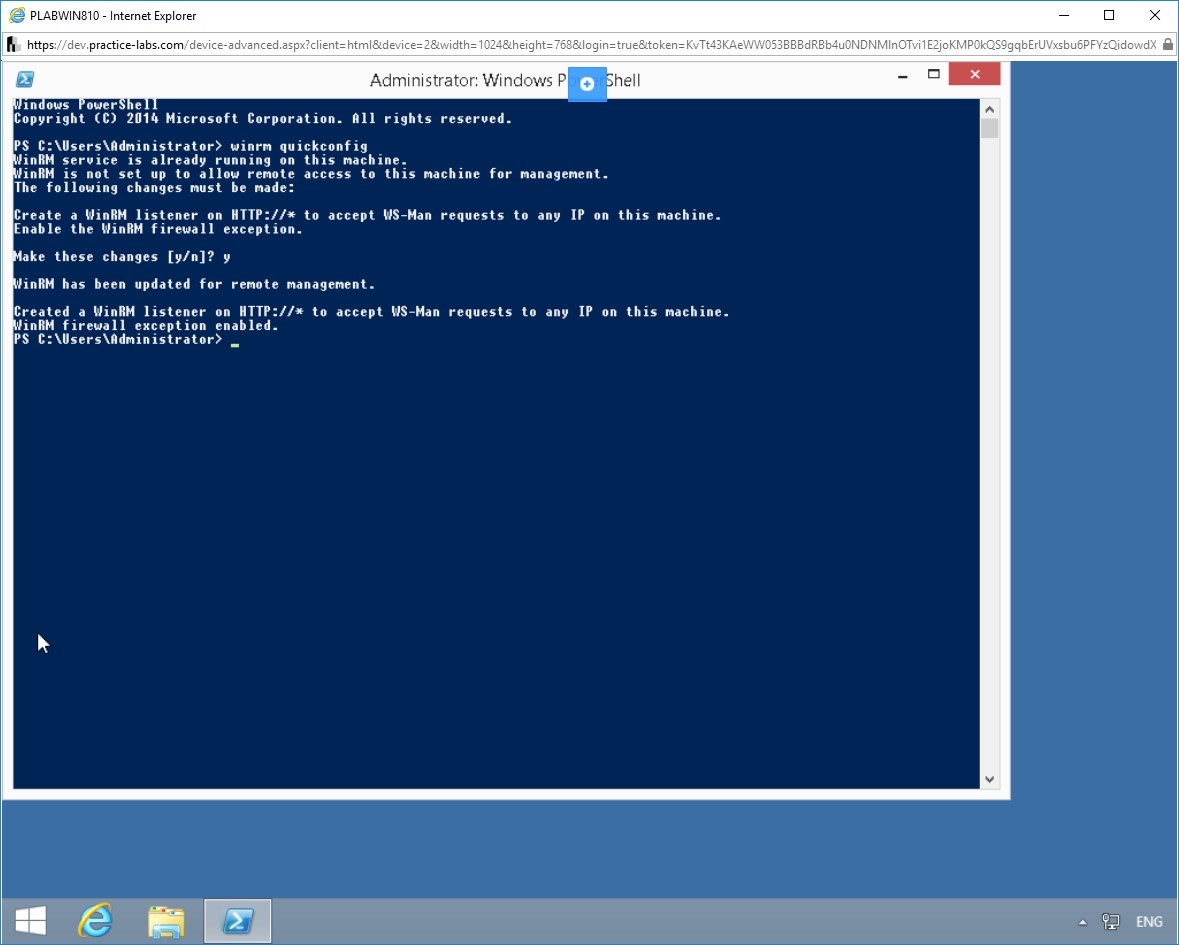Screen dimensions: 1179x945
Task: Click the site favicon beside the URL
Action: (13, 45)
